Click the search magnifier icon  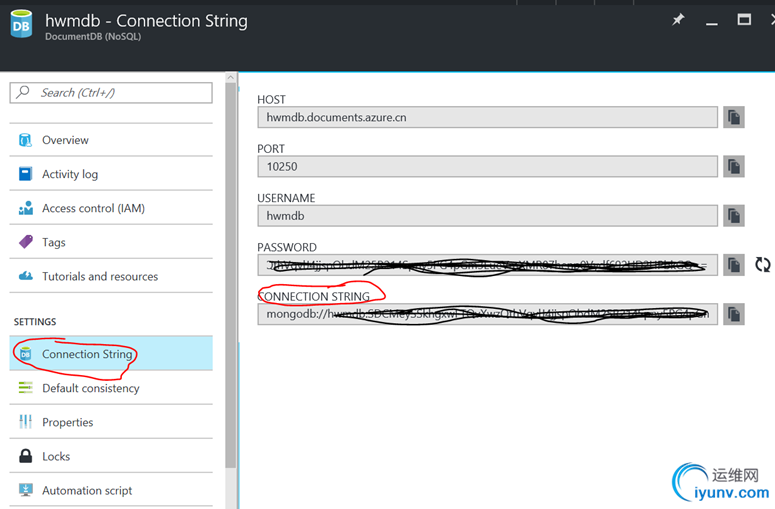[23, 92]
